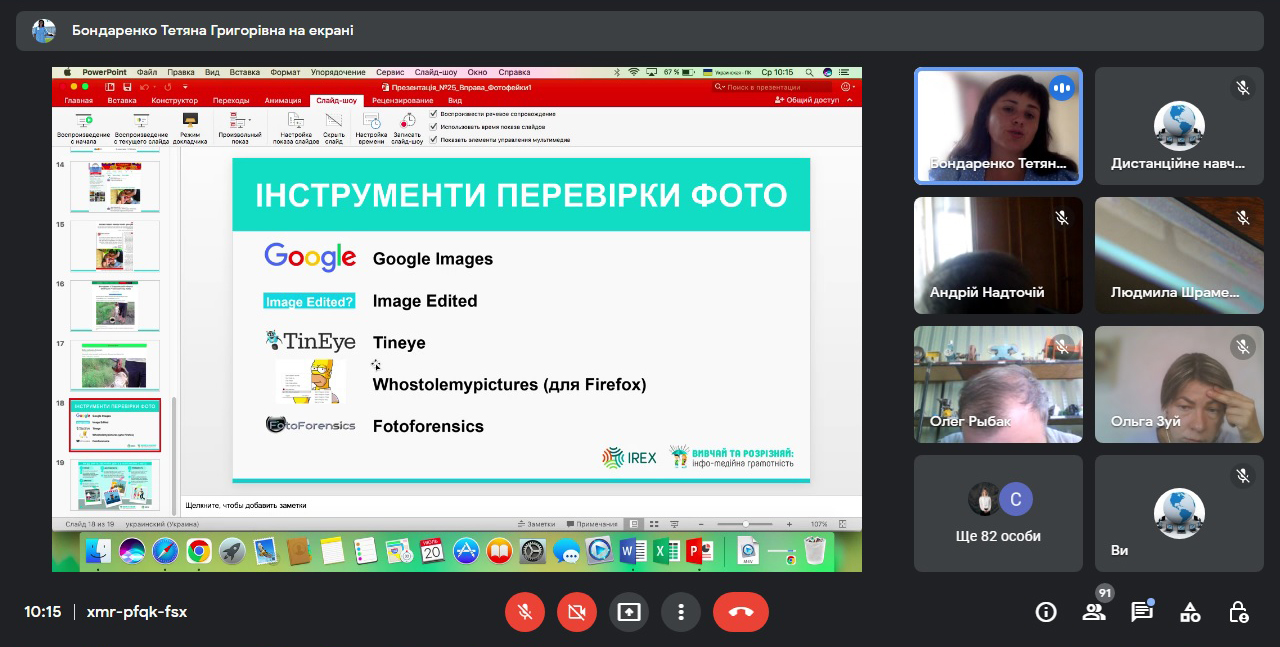
Task: Open the quick access toolbar dropdown arrow
Action: 185,87
